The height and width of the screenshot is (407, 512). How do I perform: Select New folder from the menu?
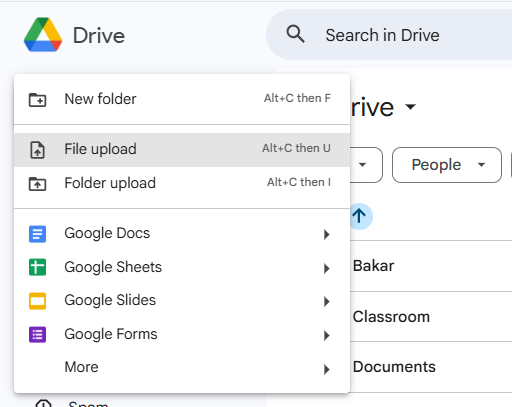pos(182,99)
